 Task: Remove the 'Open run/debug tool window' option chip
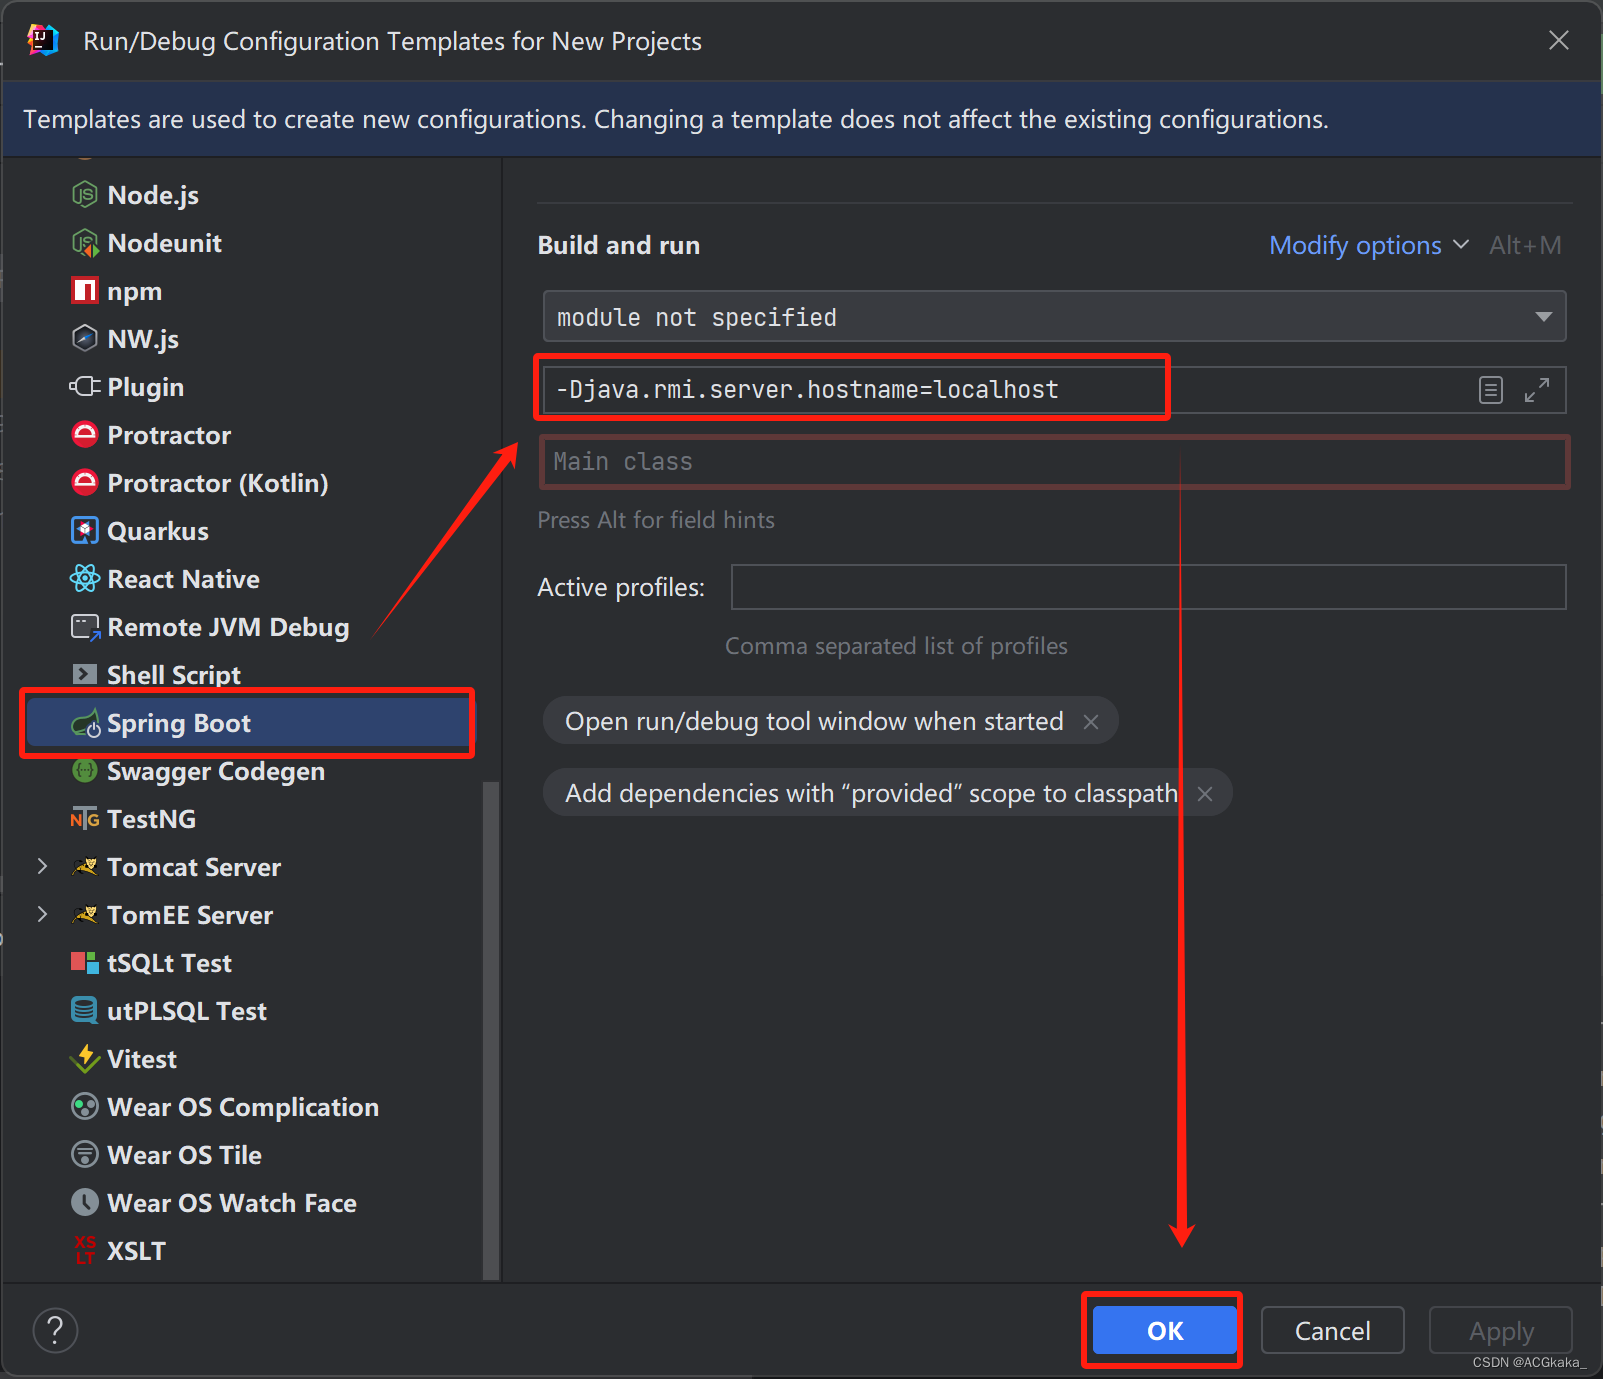(1091, 722)
